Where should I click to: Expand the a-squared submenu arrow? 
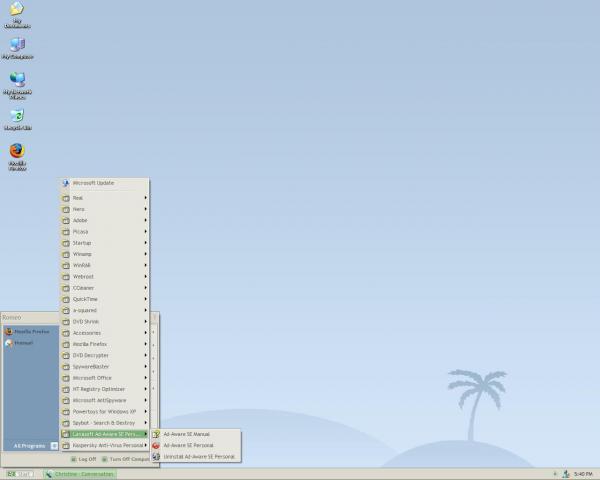(145, 310)
